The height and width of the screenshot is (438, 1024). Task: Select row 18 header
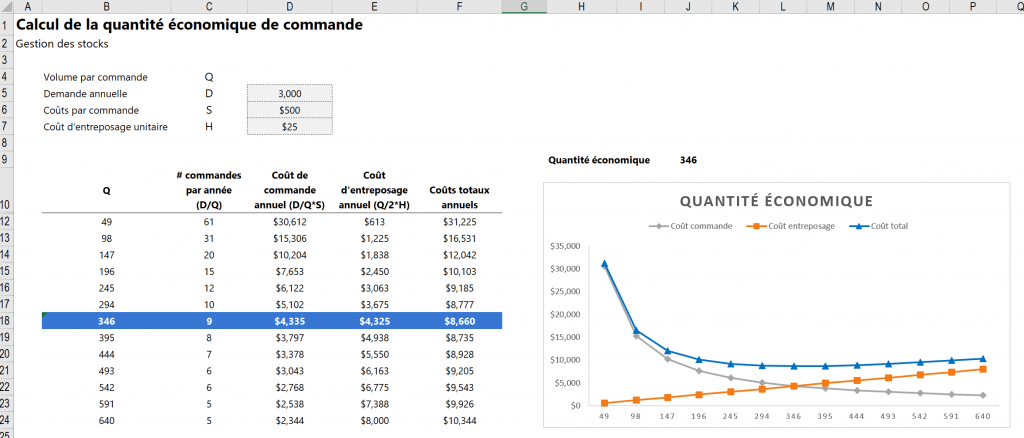pyautogui.click(x=6, y=321)
